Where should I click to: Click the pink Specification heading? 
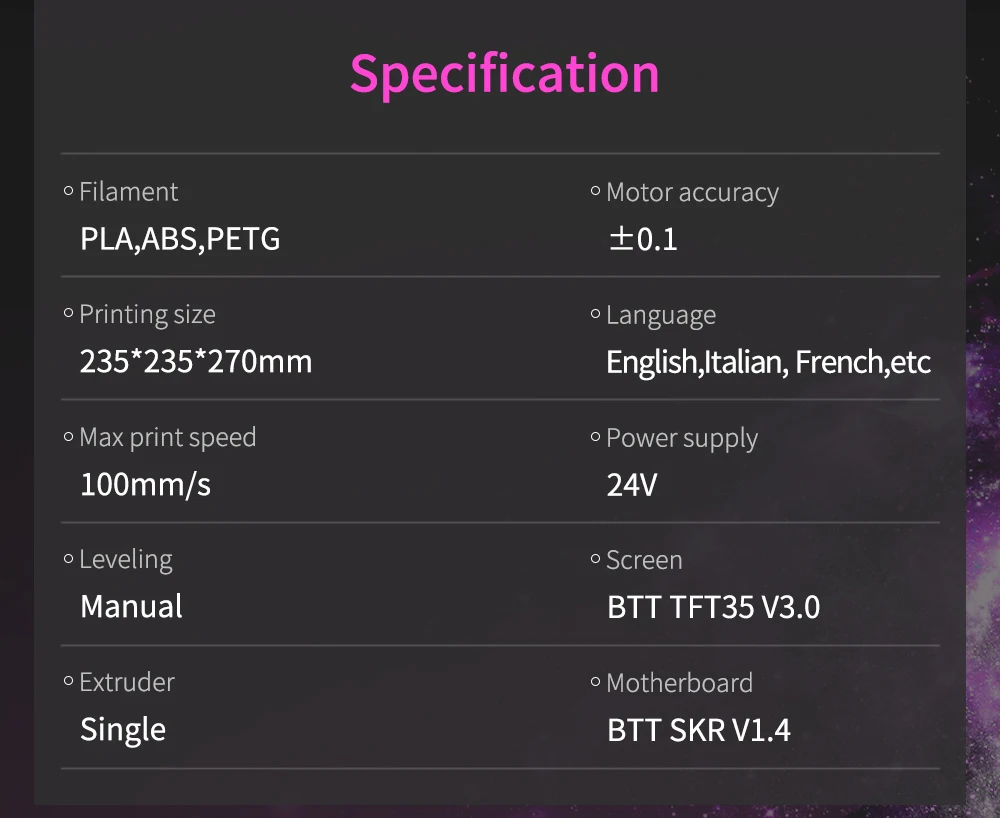(x=504, y=75)
